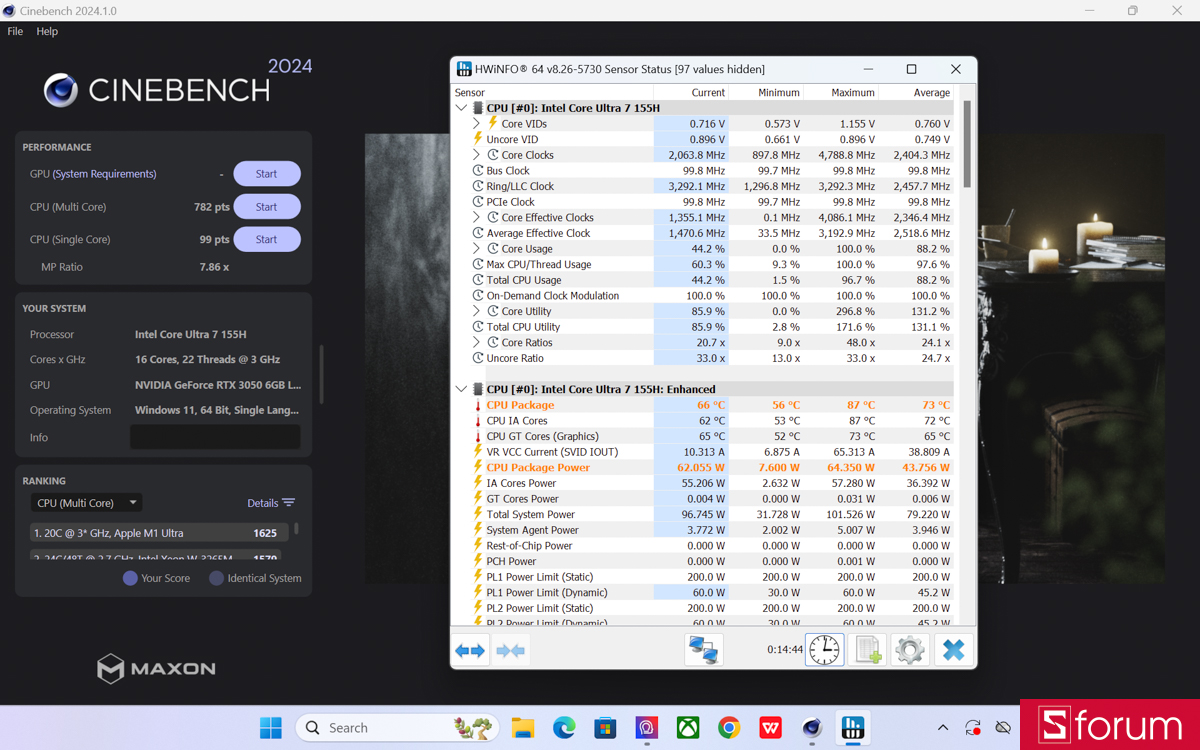Viewport: 1200px width, 750px height.
Task: Click the expand-columns double-arrow icon
Action: point(469,649)
